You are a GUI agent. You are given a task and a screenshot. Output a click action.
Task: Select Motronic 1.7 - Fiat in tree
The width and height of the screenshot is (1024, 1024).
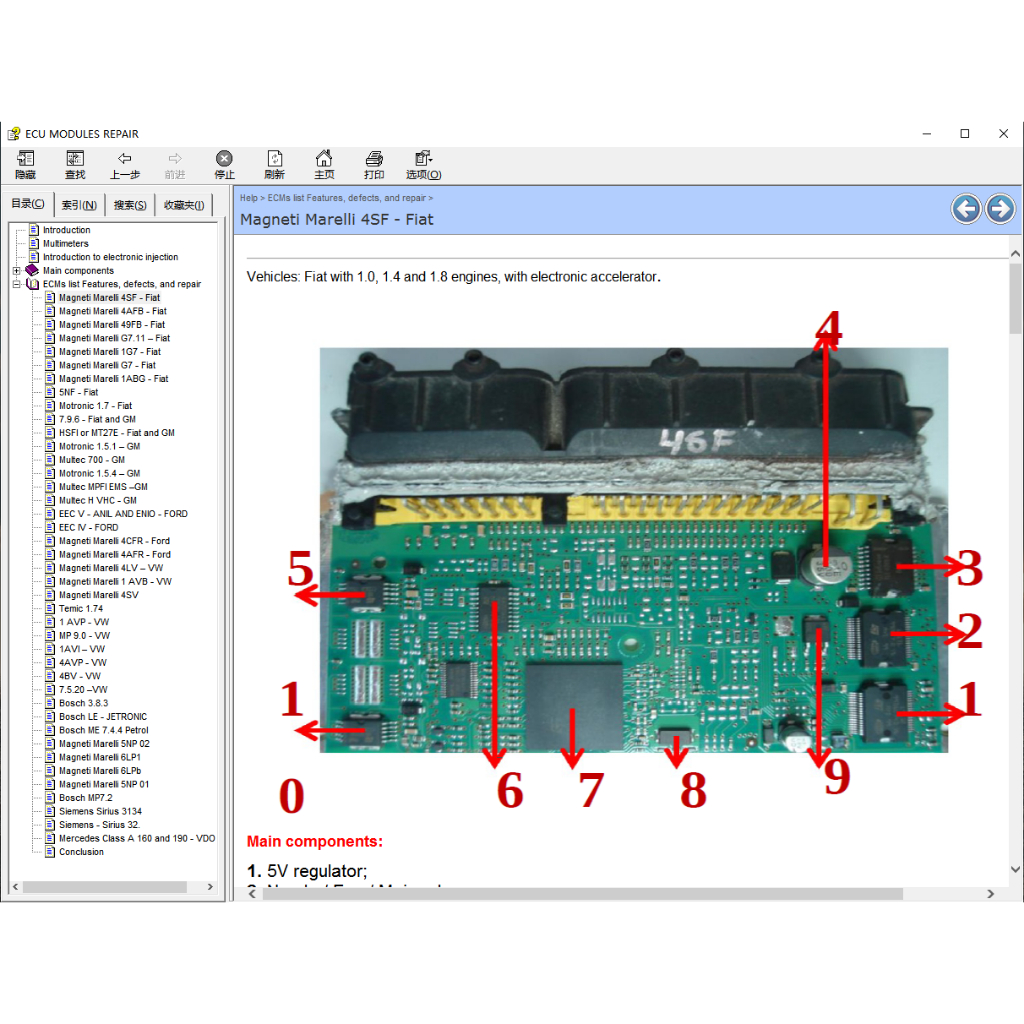[95, 406]
